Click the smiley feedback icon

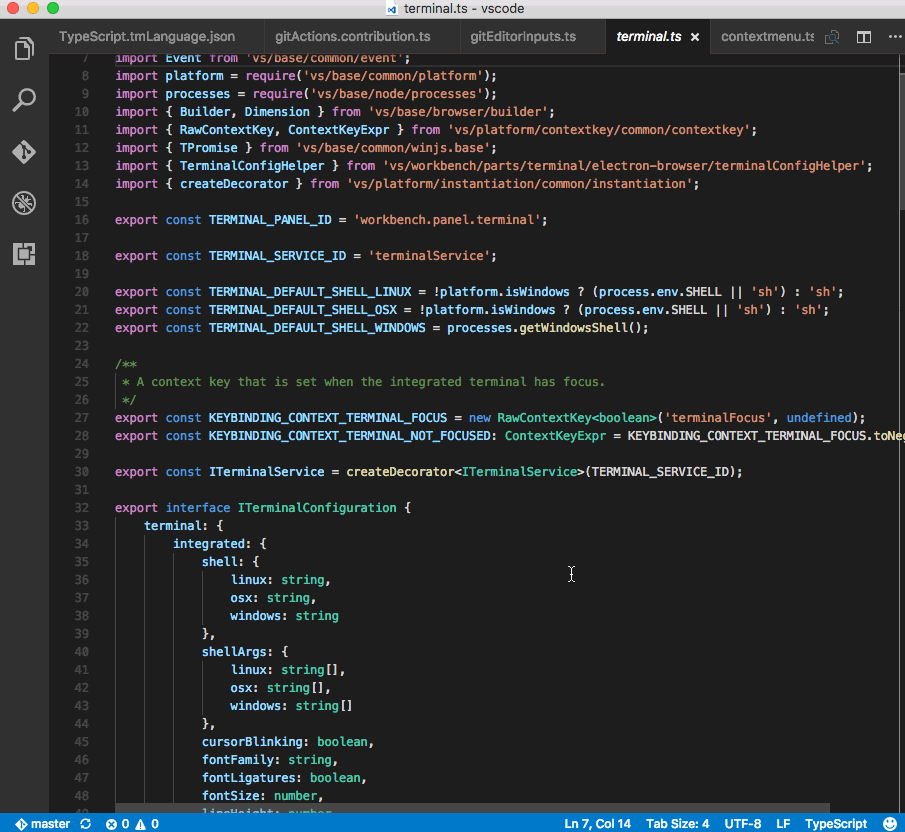coord(889,824)
